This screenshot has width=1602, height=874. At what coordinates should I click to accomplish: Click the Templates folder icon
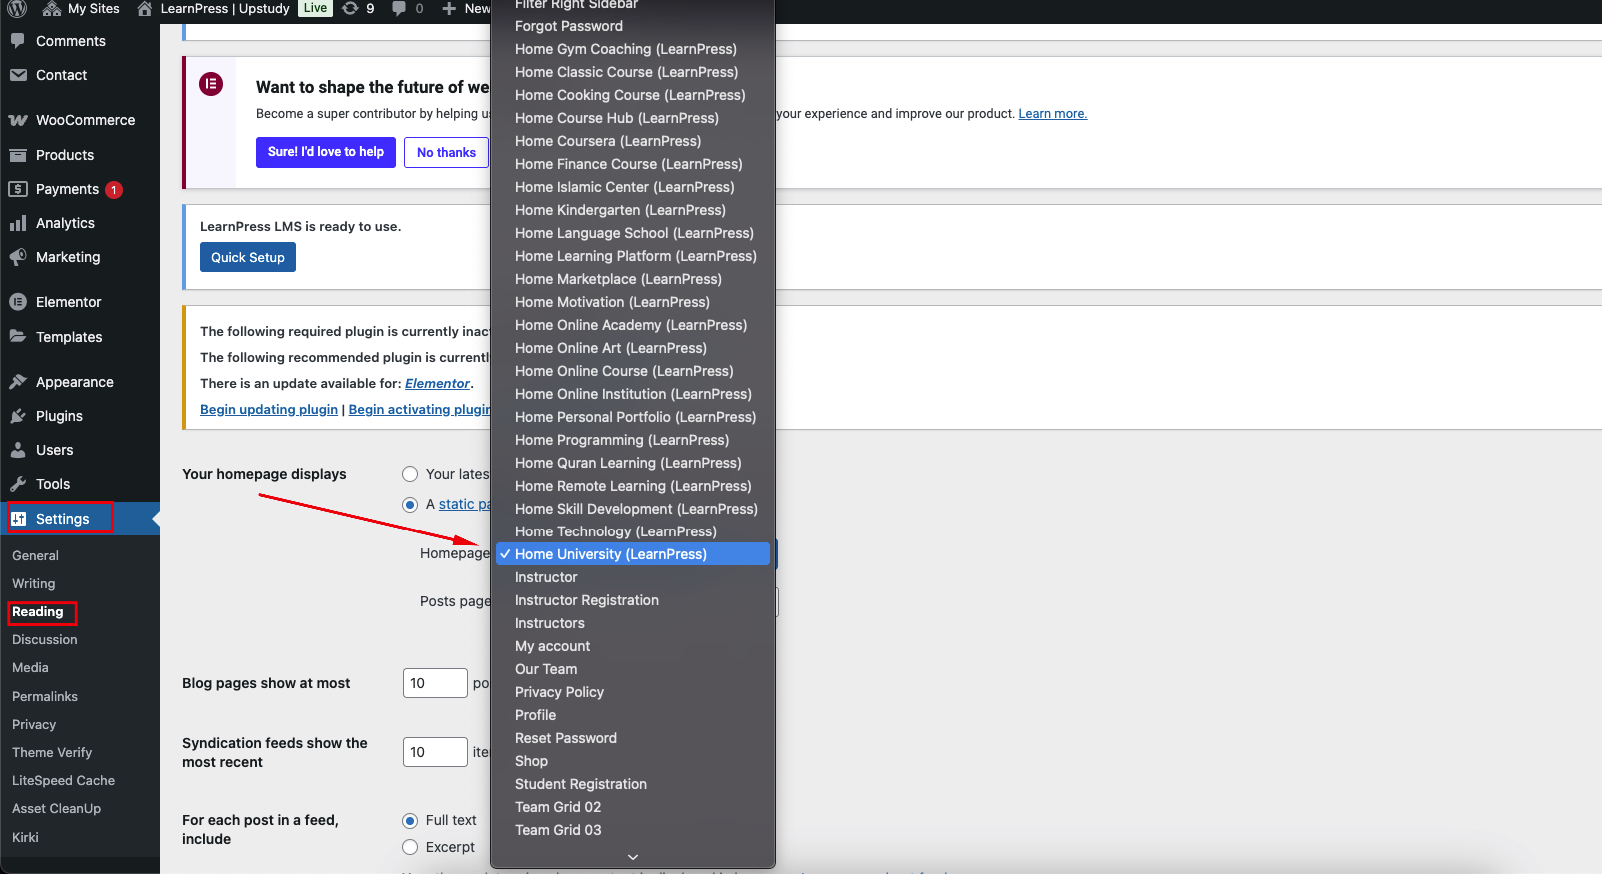[x=18, y=337]
